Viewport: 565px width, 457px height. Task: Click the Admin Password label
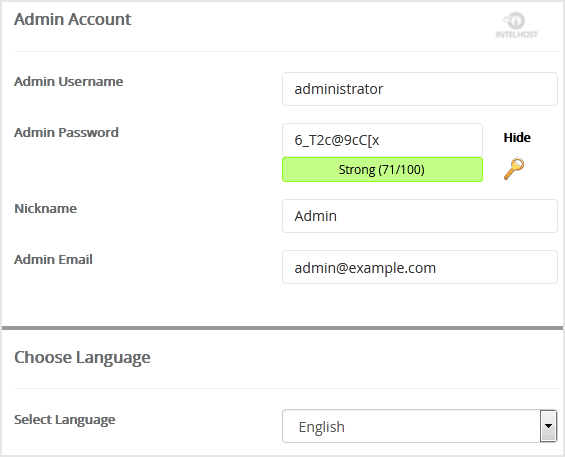[66, 132]
